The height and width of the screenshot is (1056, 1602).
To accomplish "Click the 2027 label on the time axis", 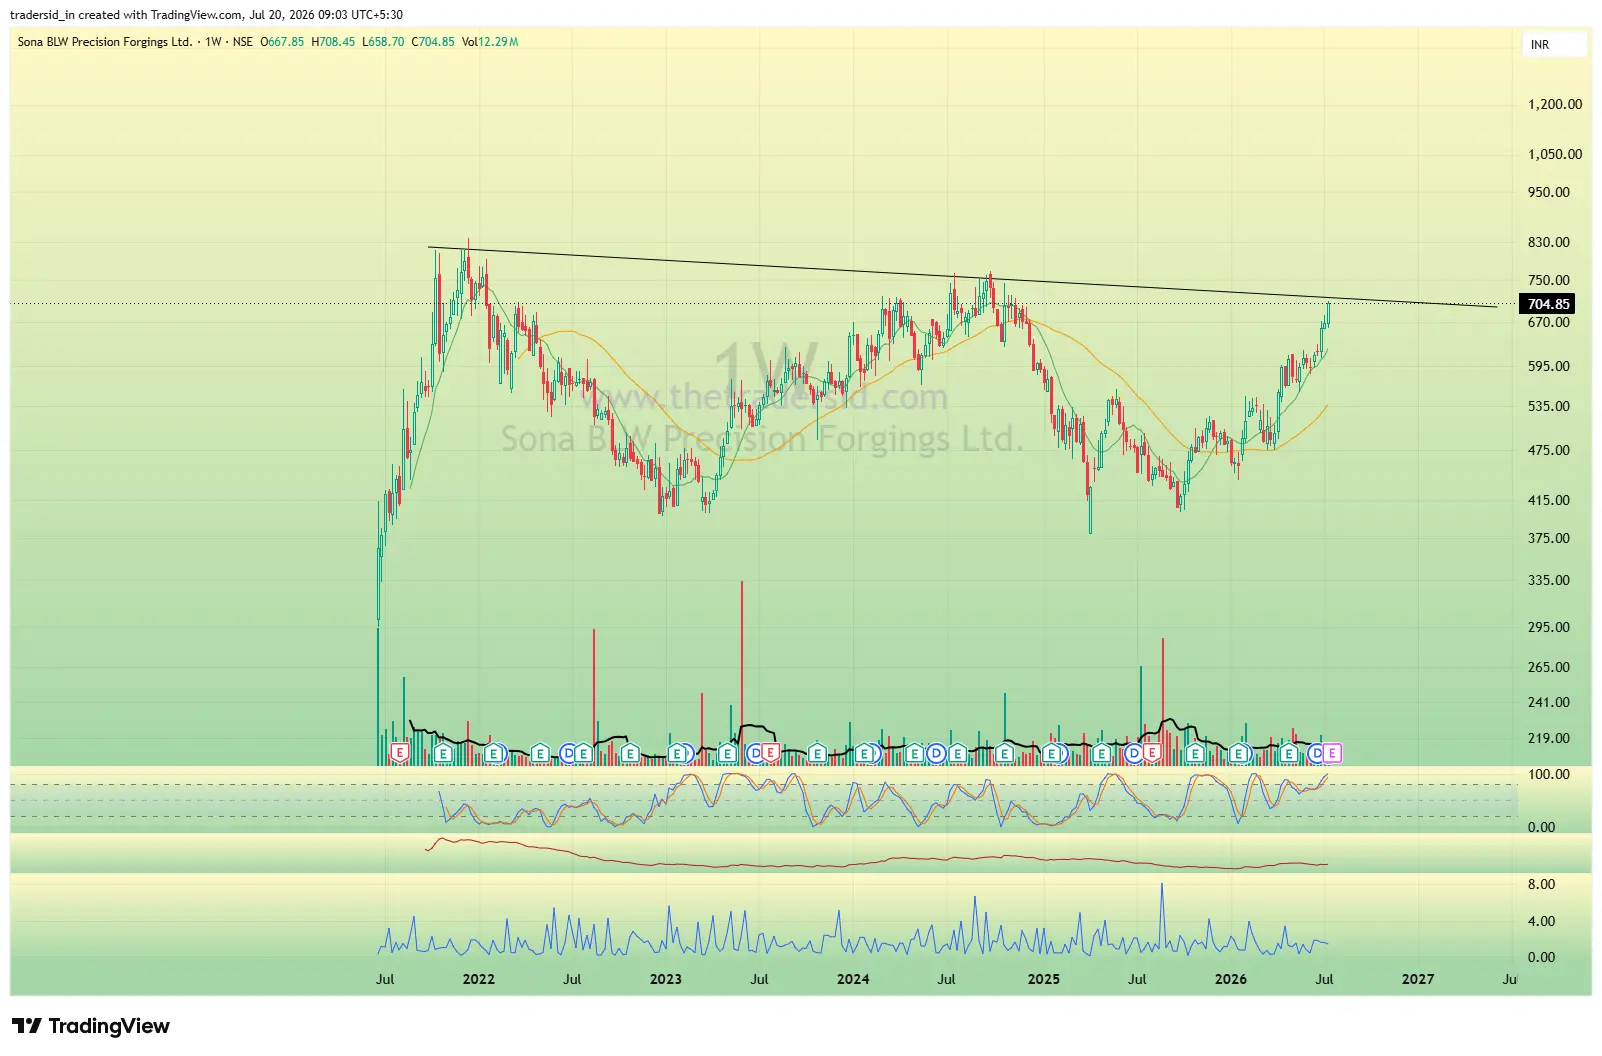I will pos(1418,979).
